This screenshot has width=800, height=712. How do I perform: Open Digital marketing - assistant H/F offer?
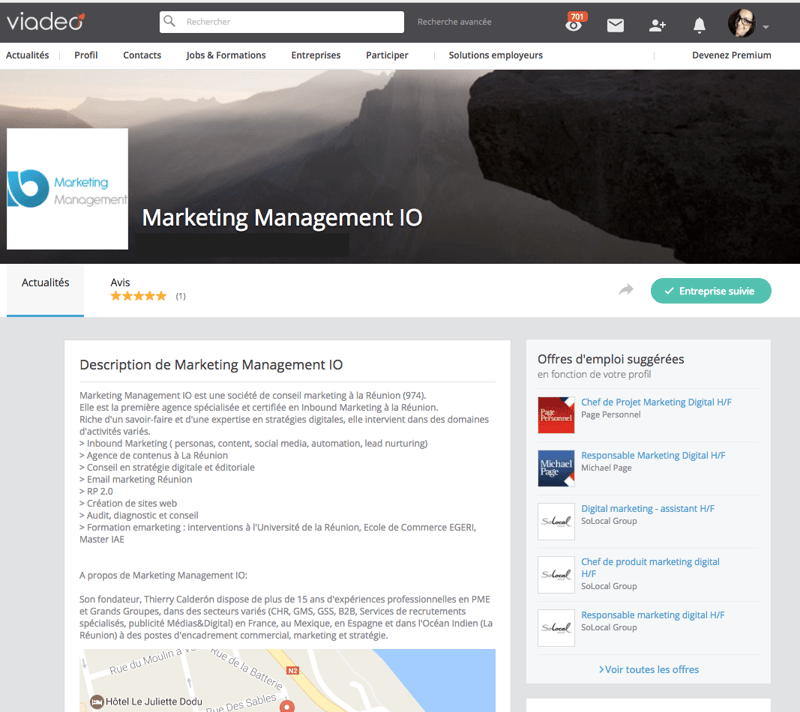(647, 508)
